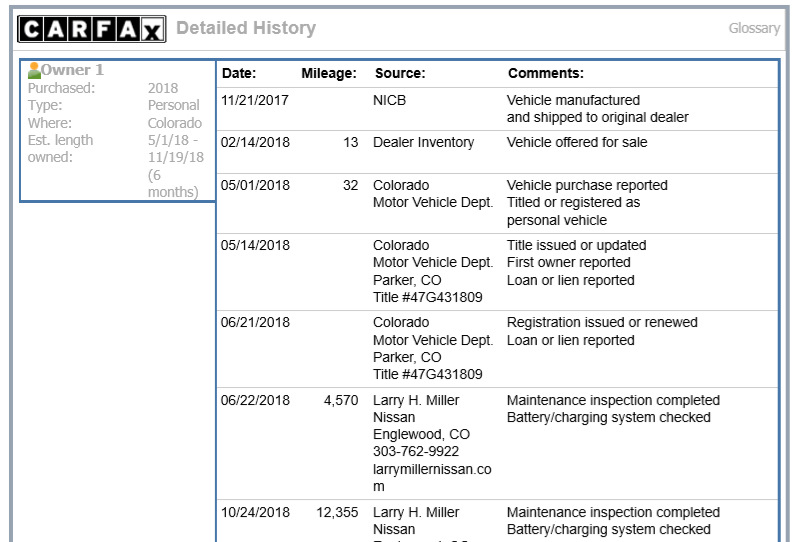
Task: Click Registration issued or renewed comment
Action: point(602,323)
